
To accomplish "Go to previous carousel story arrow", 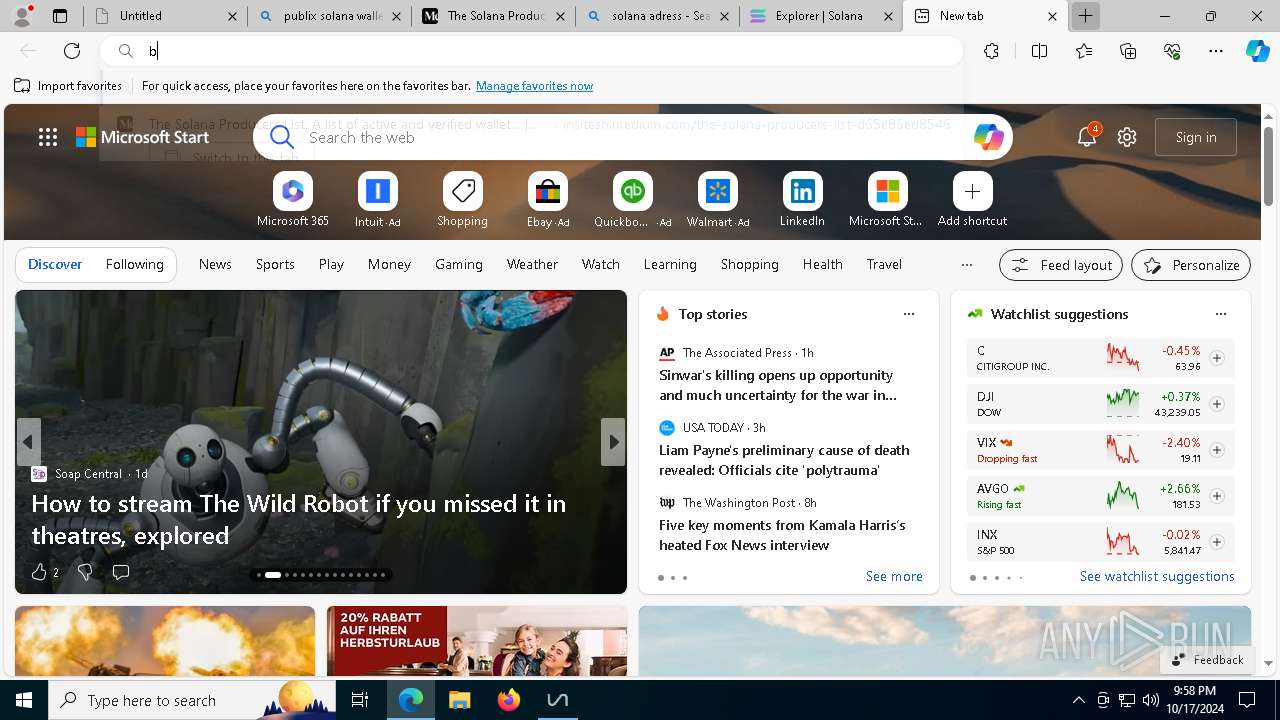I will point(28,442).
